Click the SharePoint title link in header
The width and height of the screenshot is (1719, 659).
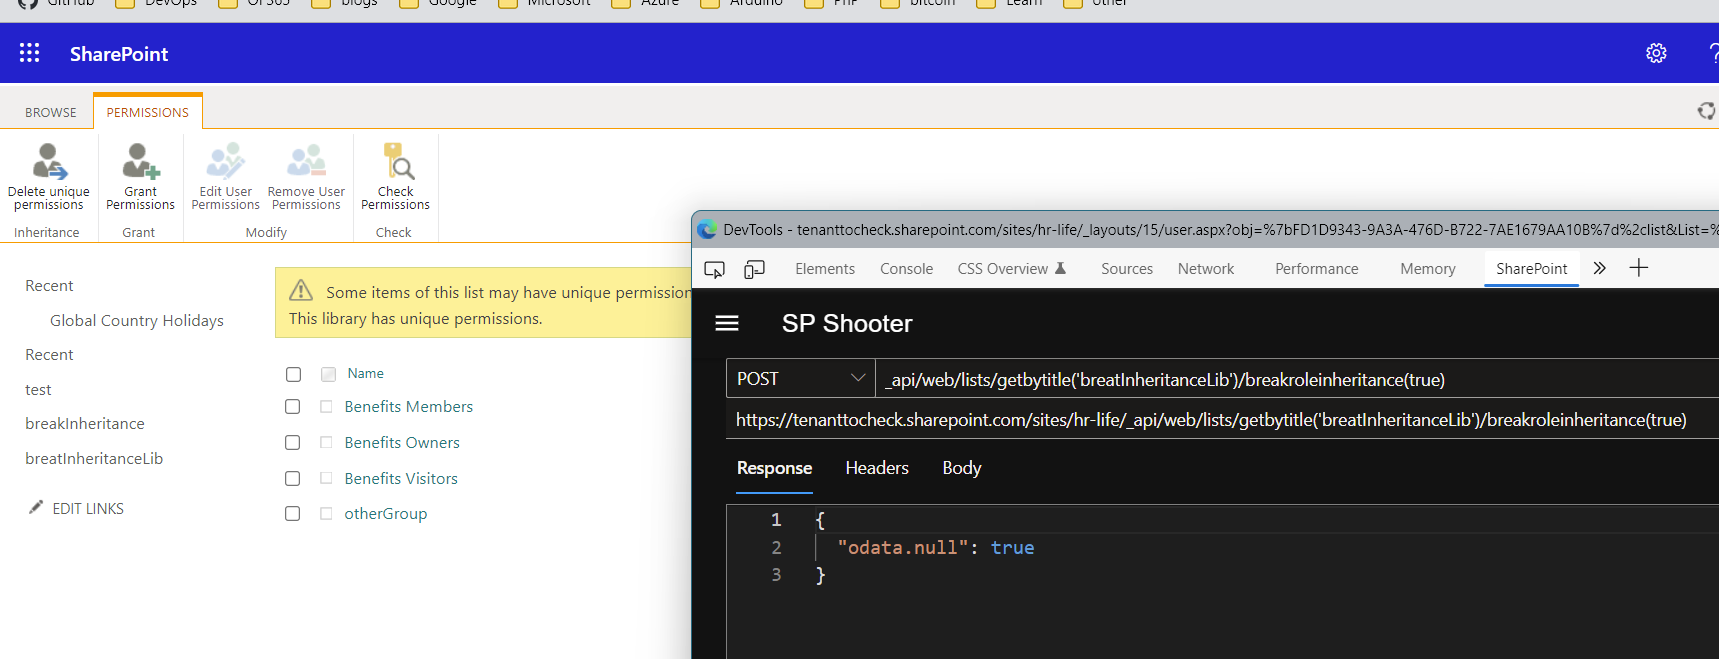click(x=119, y=54)
